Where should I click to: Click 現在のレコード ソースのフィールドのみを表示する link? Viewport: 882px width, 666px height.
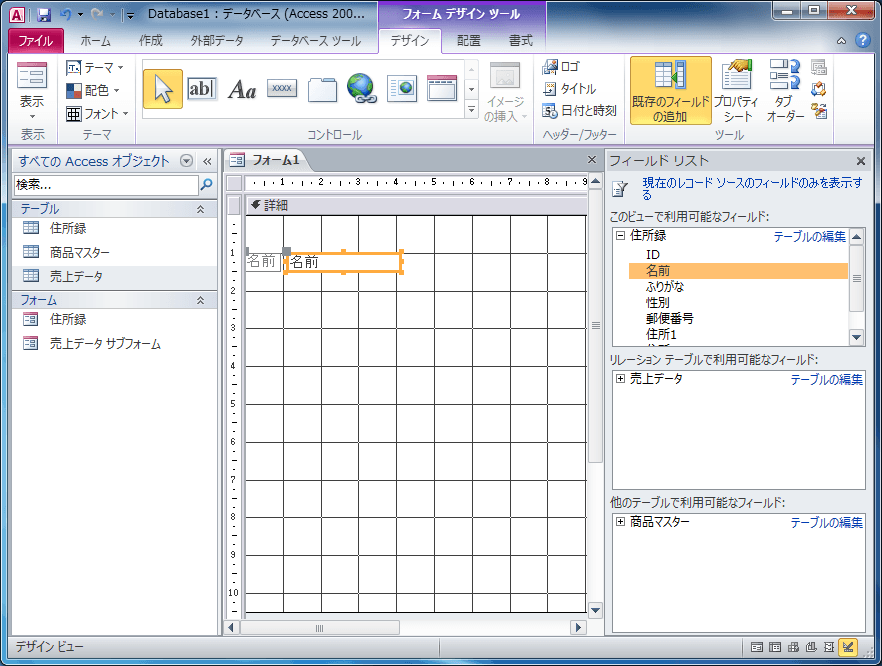(752, 188)
